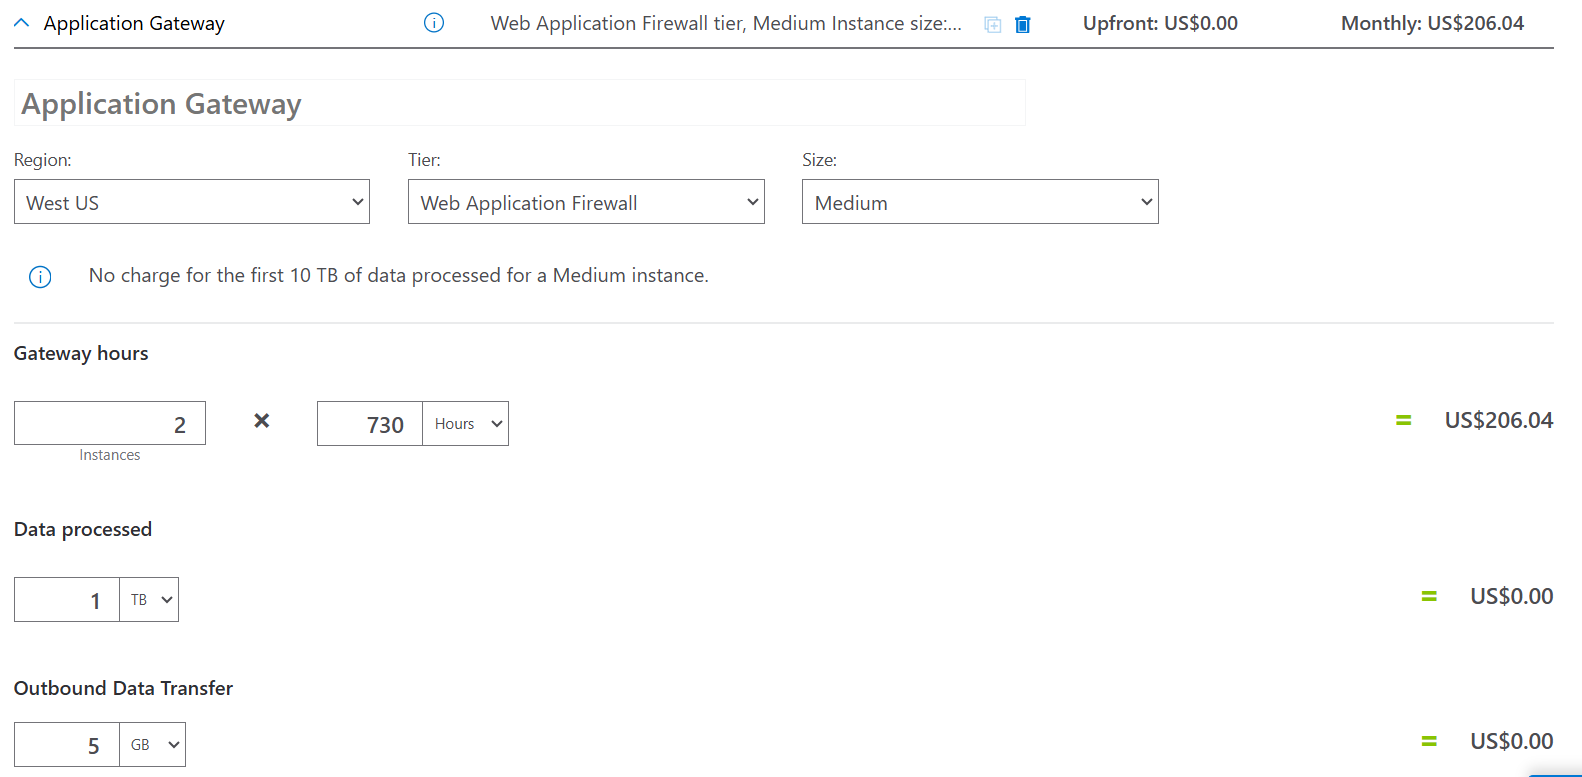This screenshot has width=1582, height=777.
Task: Open the Region dropdown showing West US
Action: click(192, 202)
